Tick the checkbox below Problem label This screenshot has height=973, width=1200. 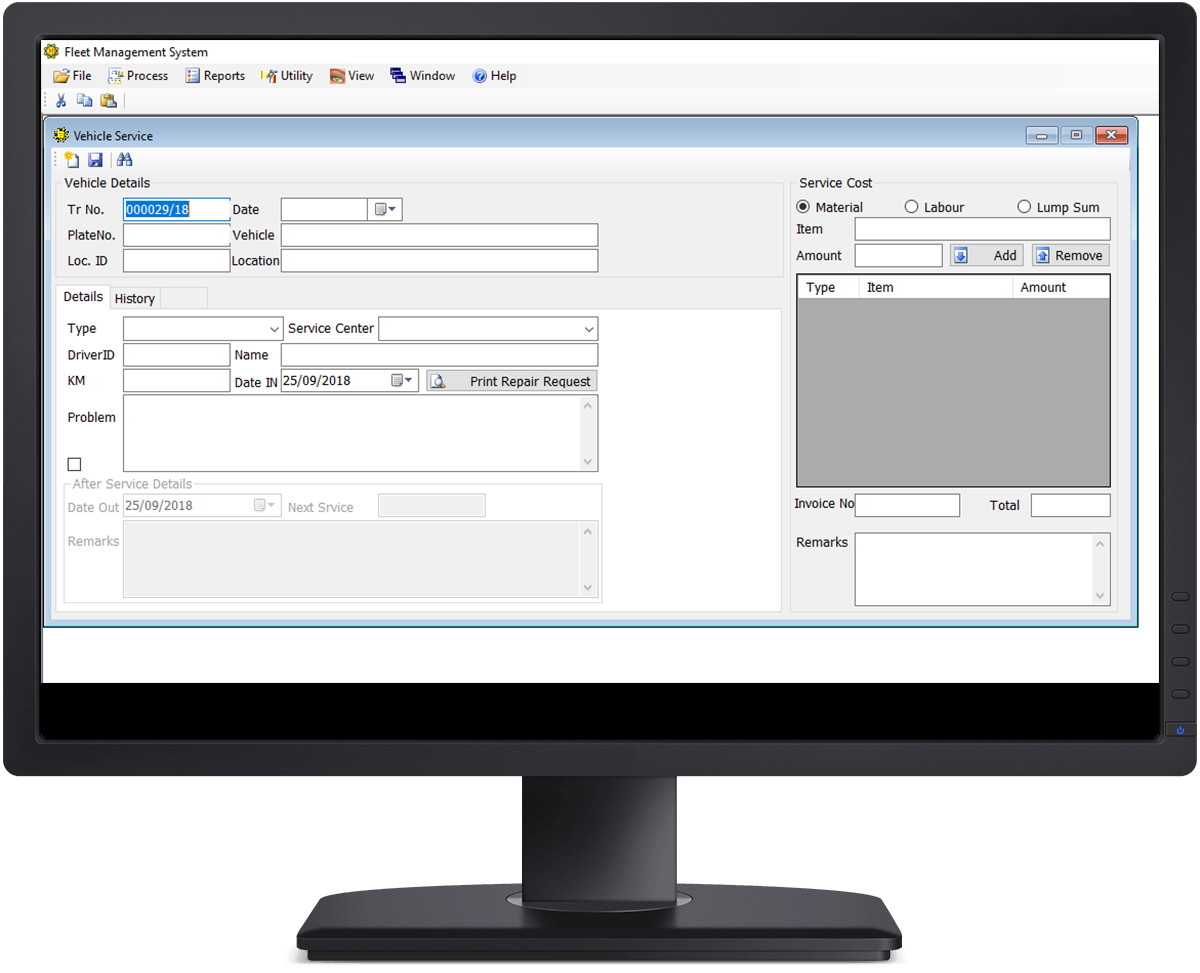pyautogui.click(x=74, y=464)
